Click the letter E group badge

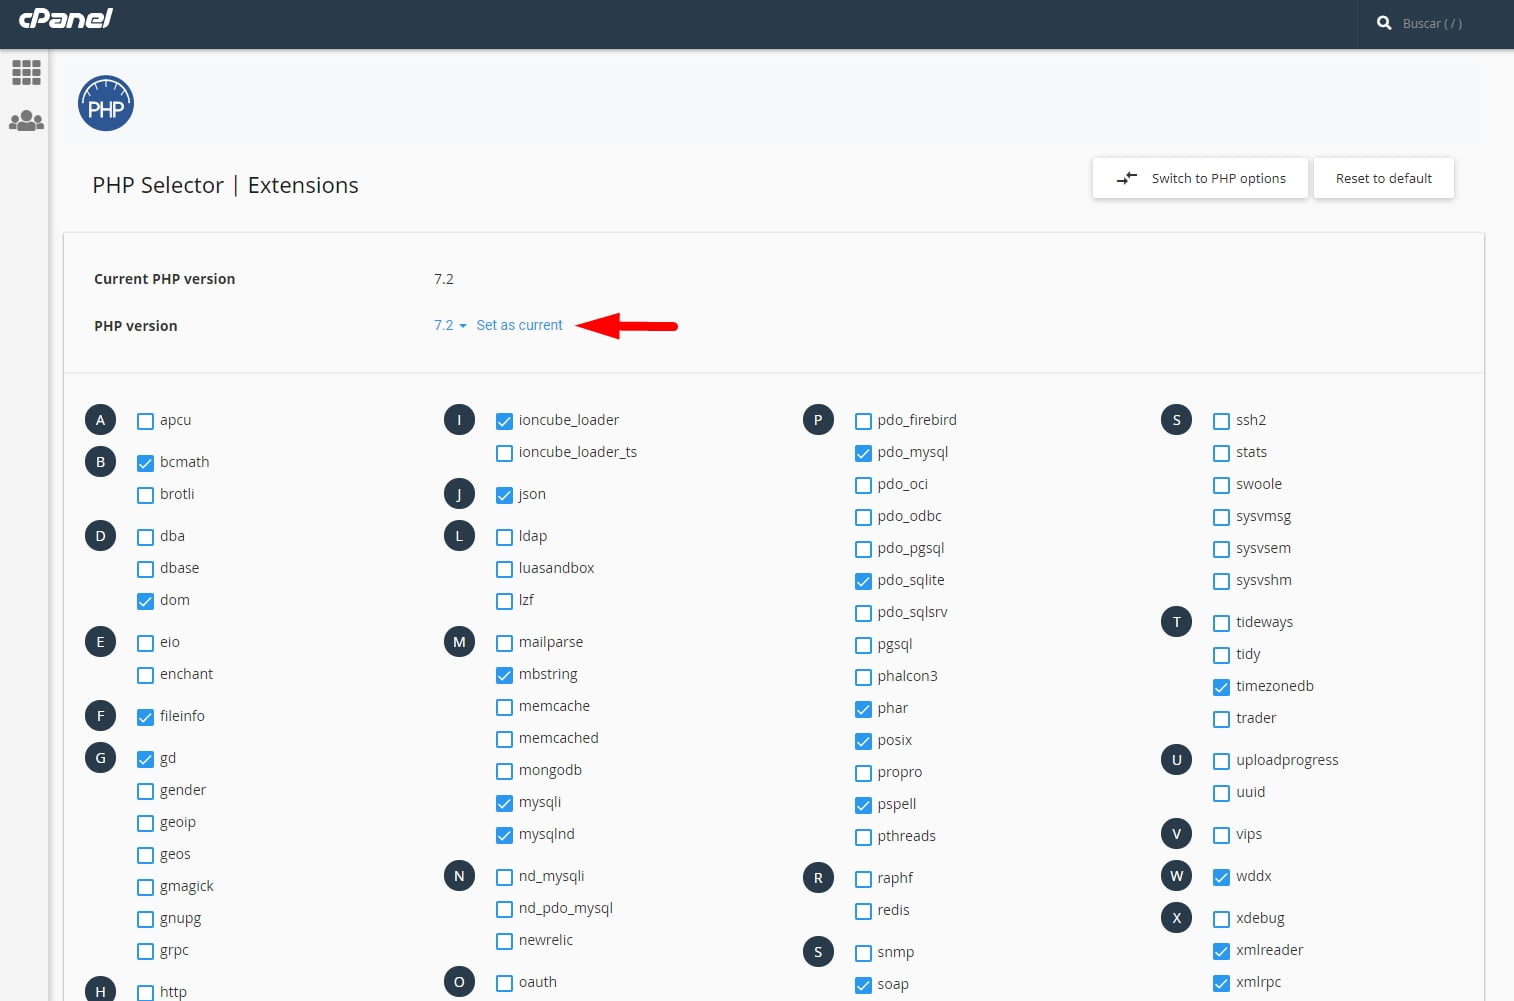pos(100,642)
